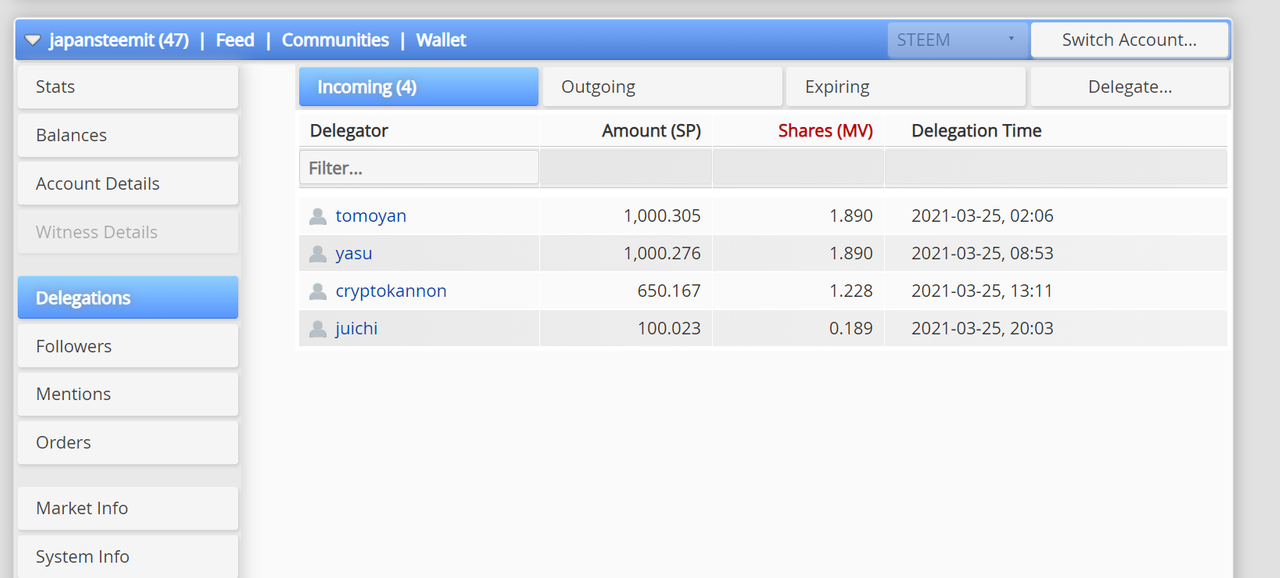The width and height of the screenshot is (1280, 578).
Task: Click the avatar icon beside tomoyan
Action: 318,216
